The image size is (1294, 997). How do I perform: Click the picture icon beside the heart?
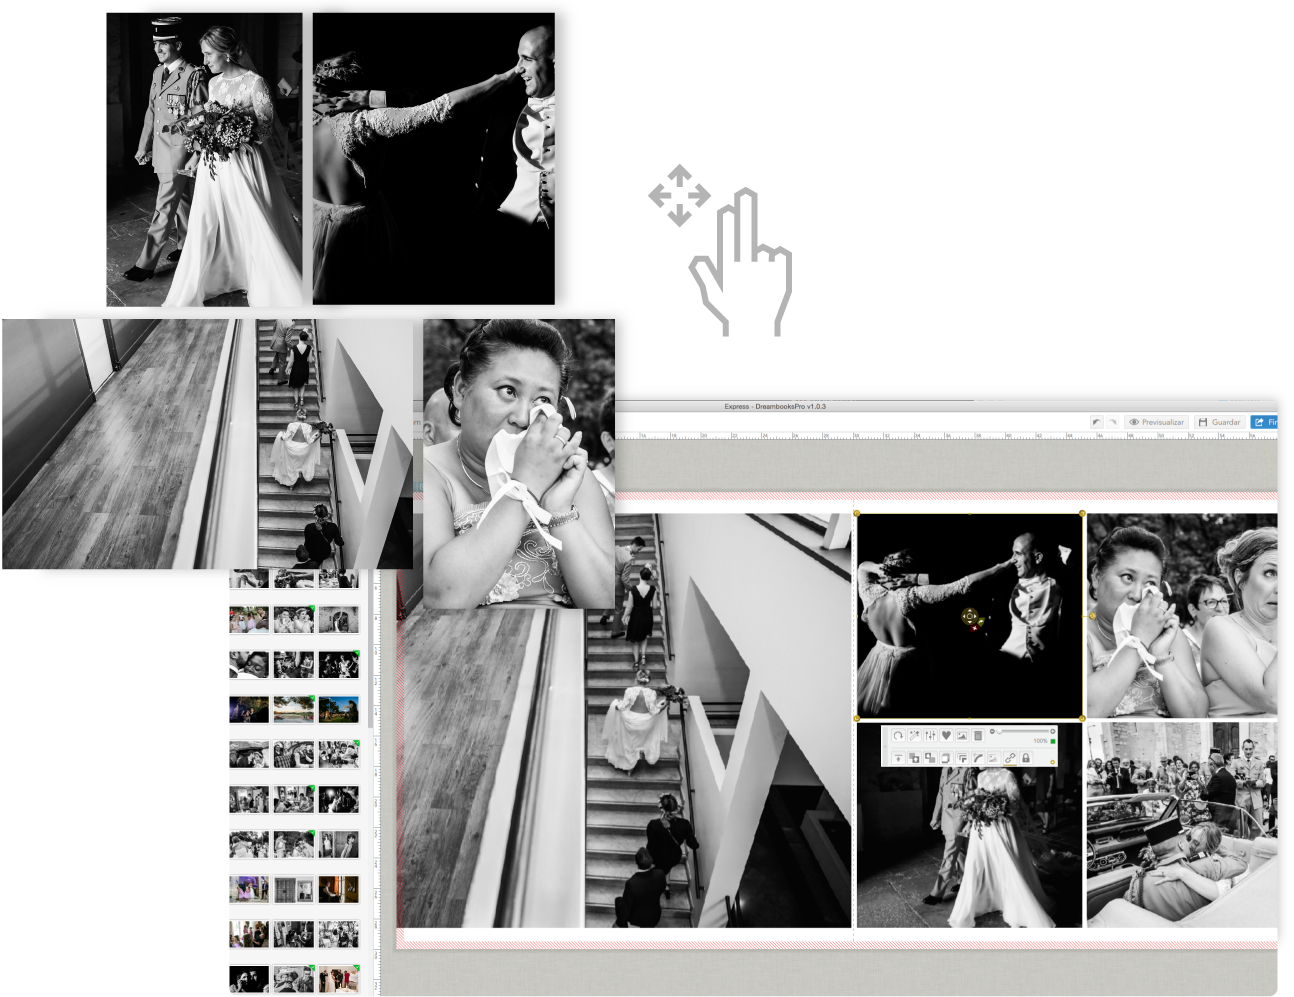[962, 735]
